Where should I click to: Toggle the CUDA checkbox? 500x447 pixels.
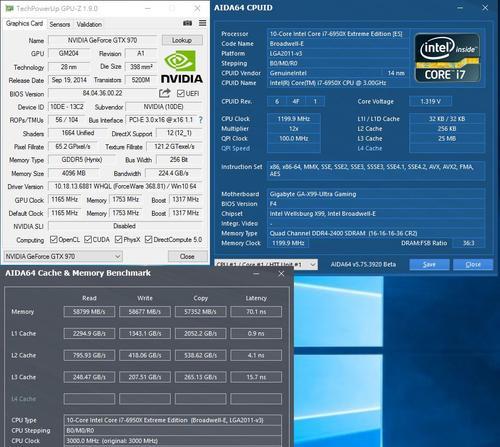tap(88, 239)
